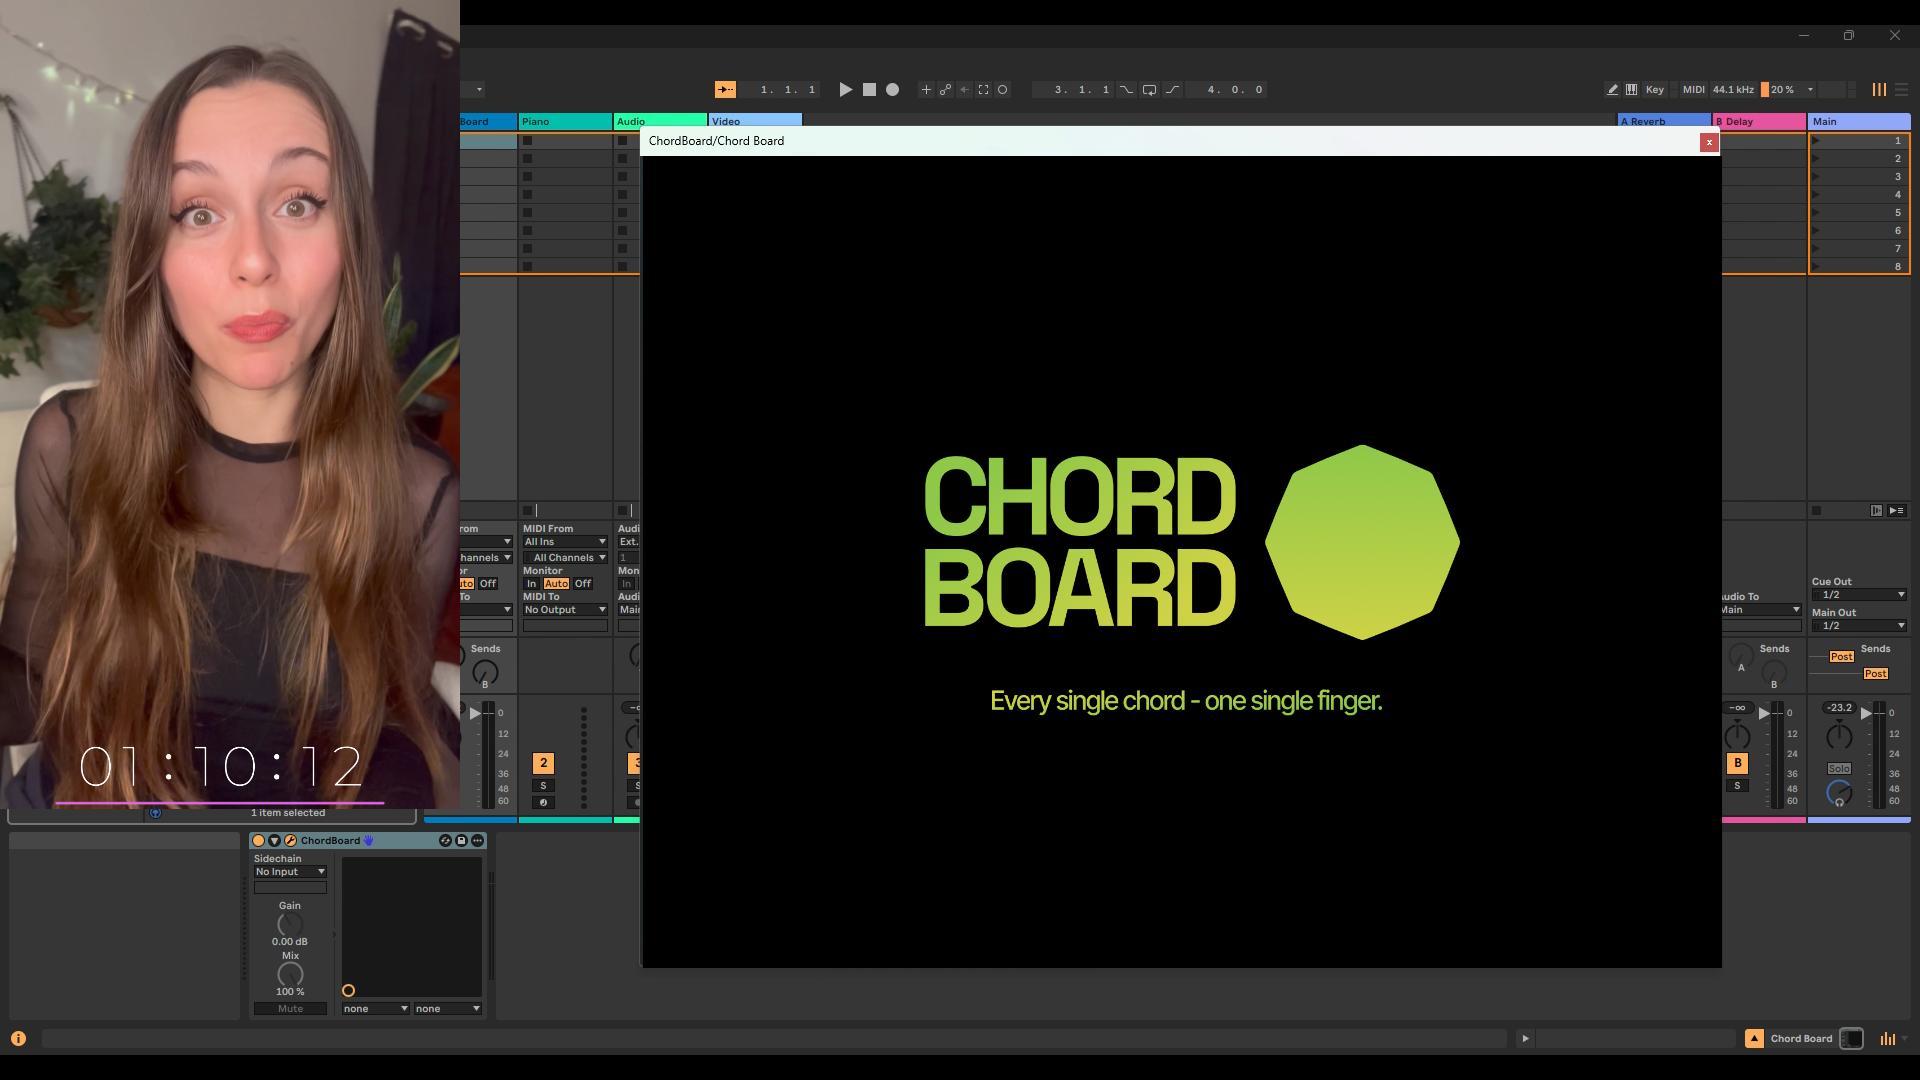Viewport: 1920px width, 1080px height.
Task: Toggle Piano track activator button 2
Action: (544, 764)
